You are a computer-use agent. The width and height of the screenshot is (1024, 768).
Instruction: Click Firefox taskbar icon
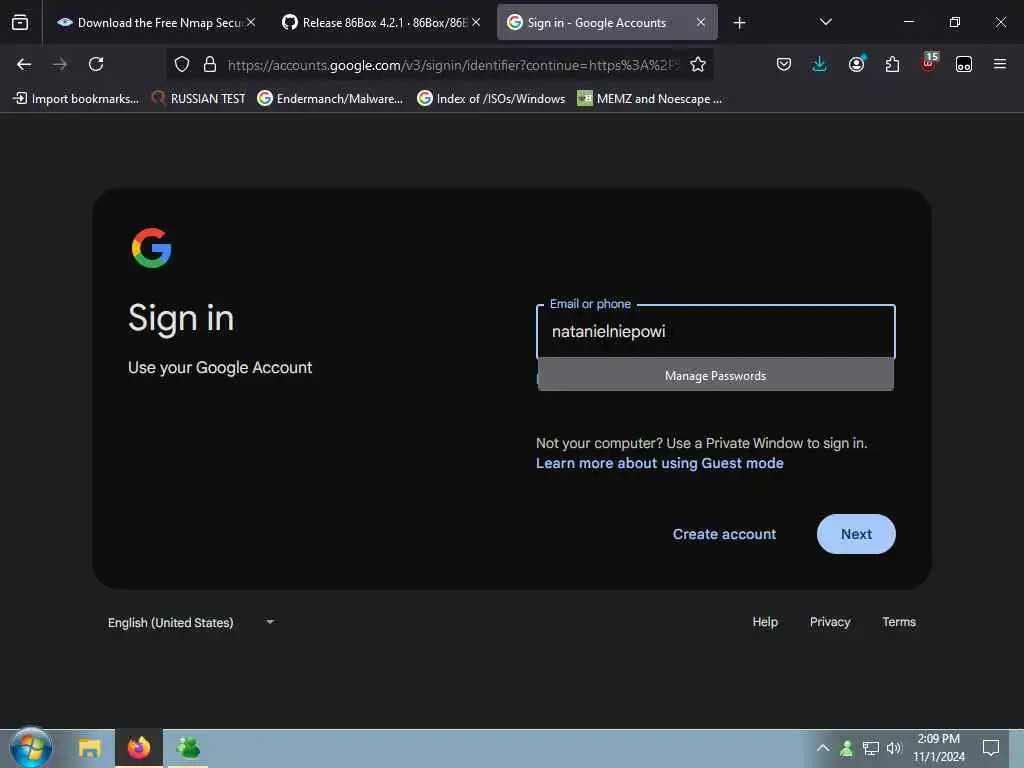point(139,748)
